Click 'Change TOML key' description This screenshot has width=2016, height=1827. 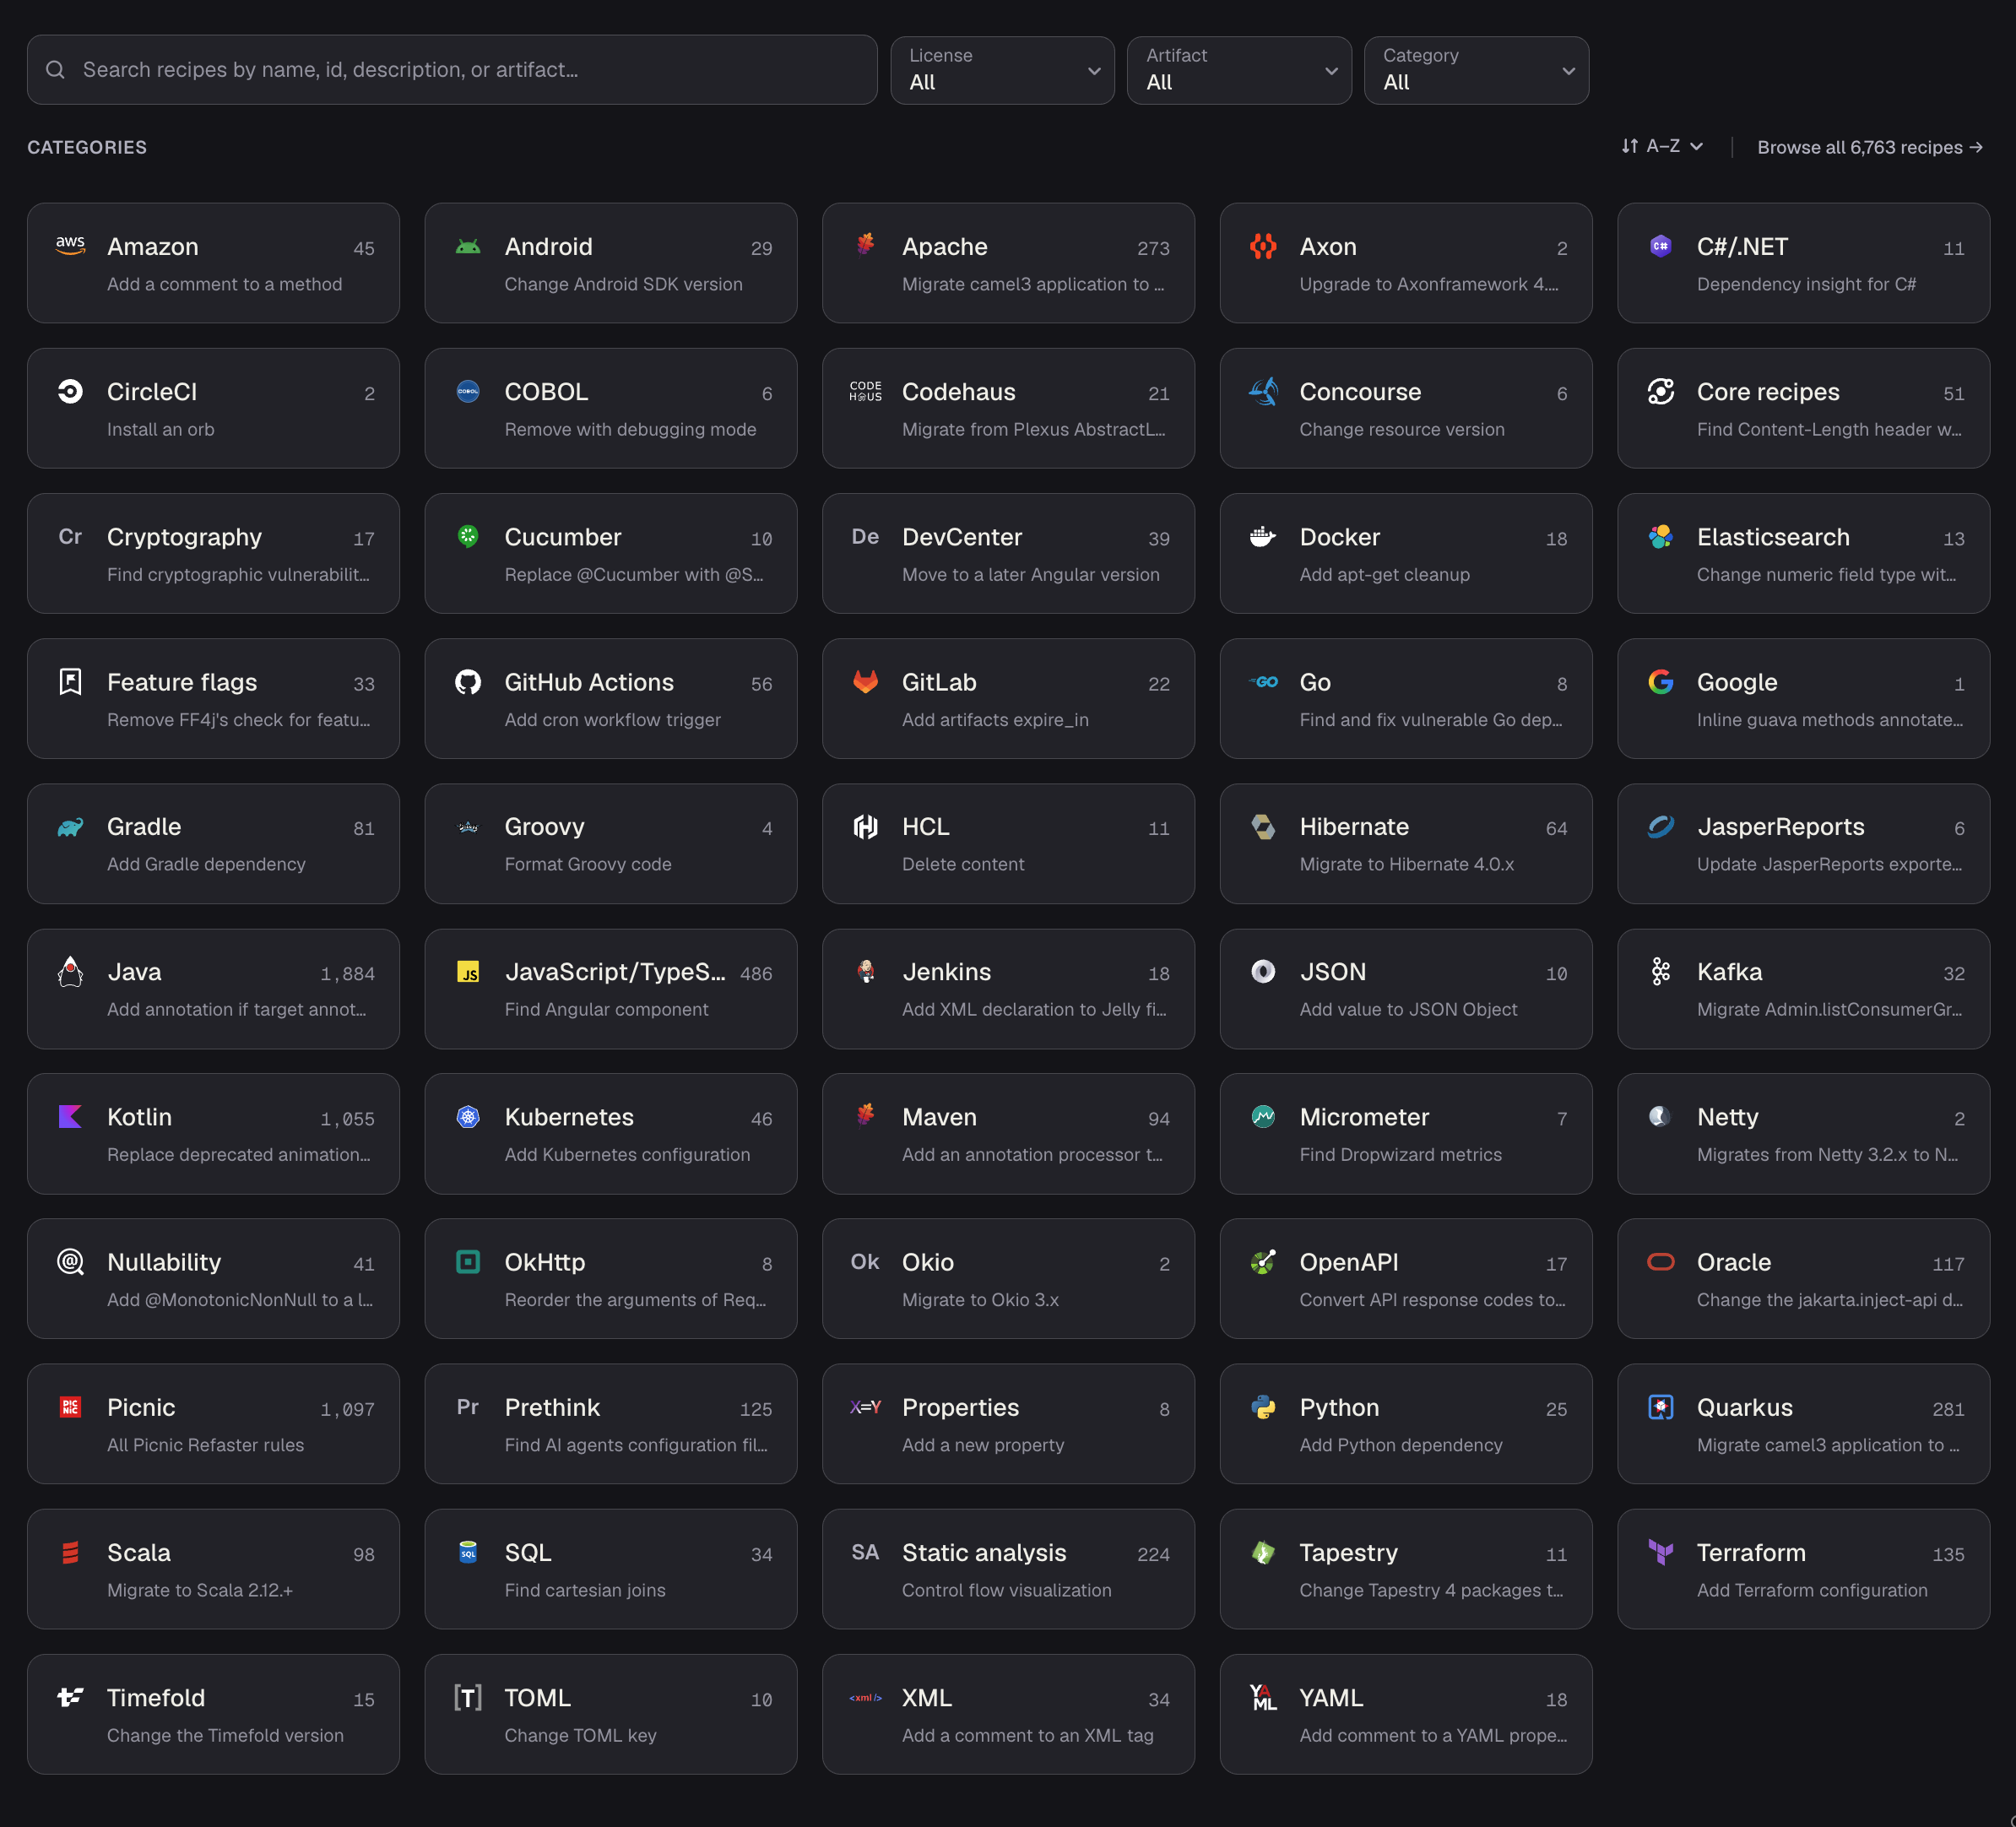pos(580,1735)
